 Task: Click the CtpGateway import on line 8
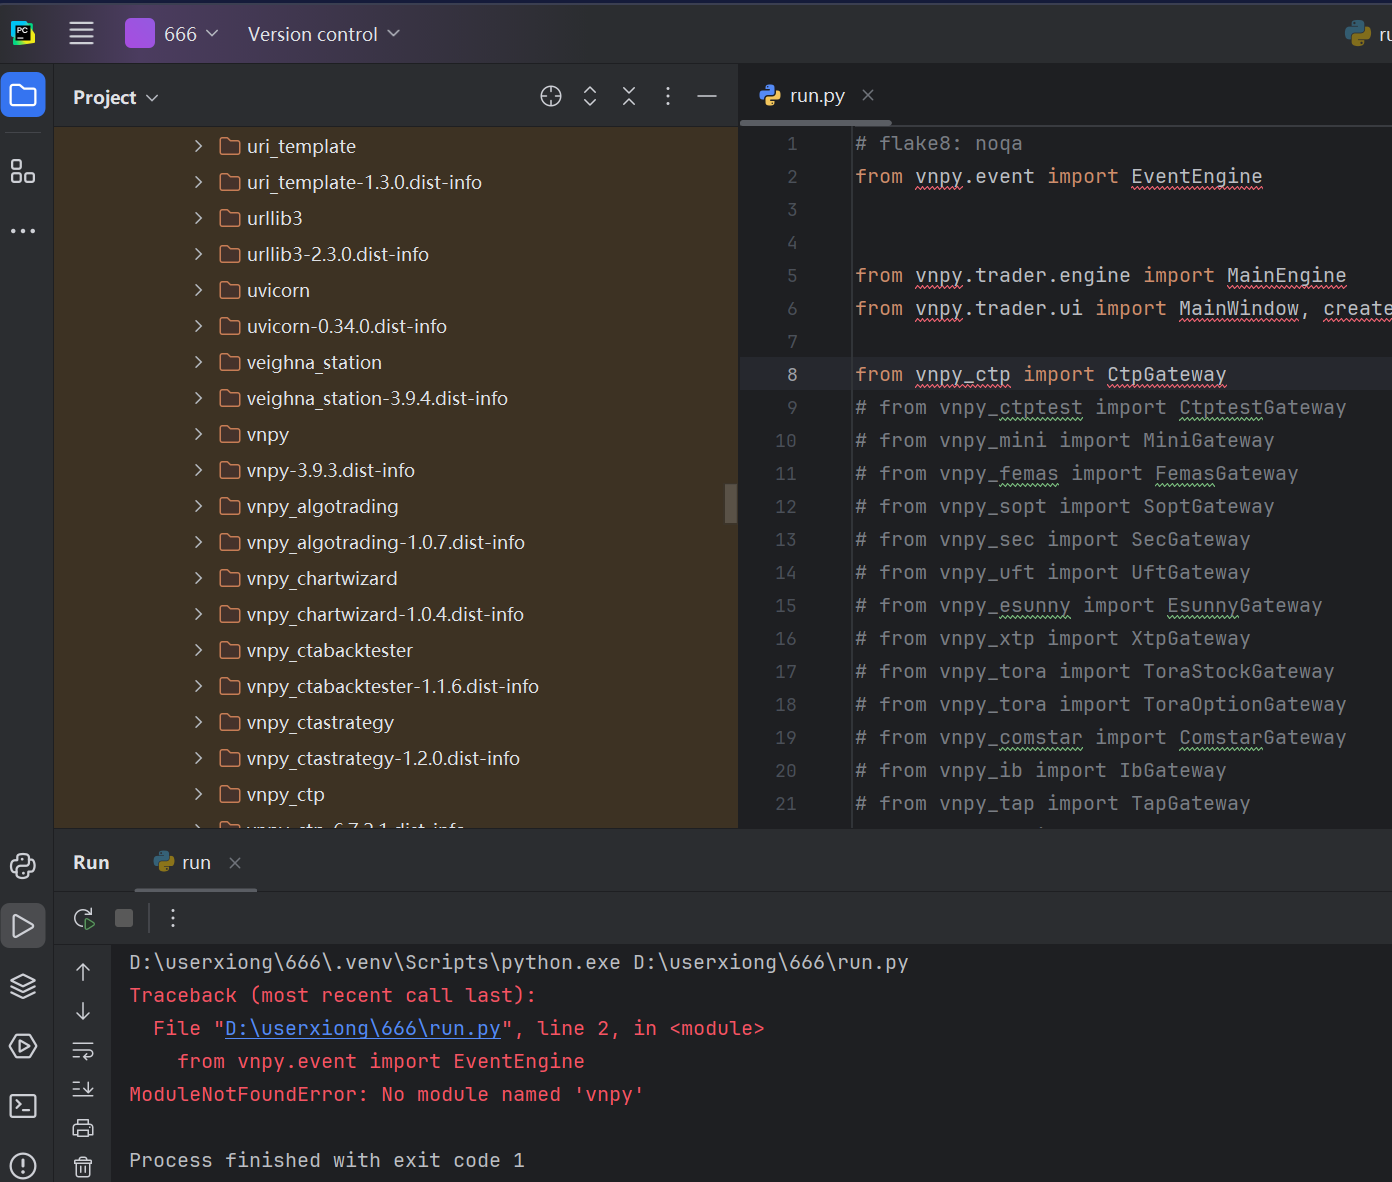1166,375
